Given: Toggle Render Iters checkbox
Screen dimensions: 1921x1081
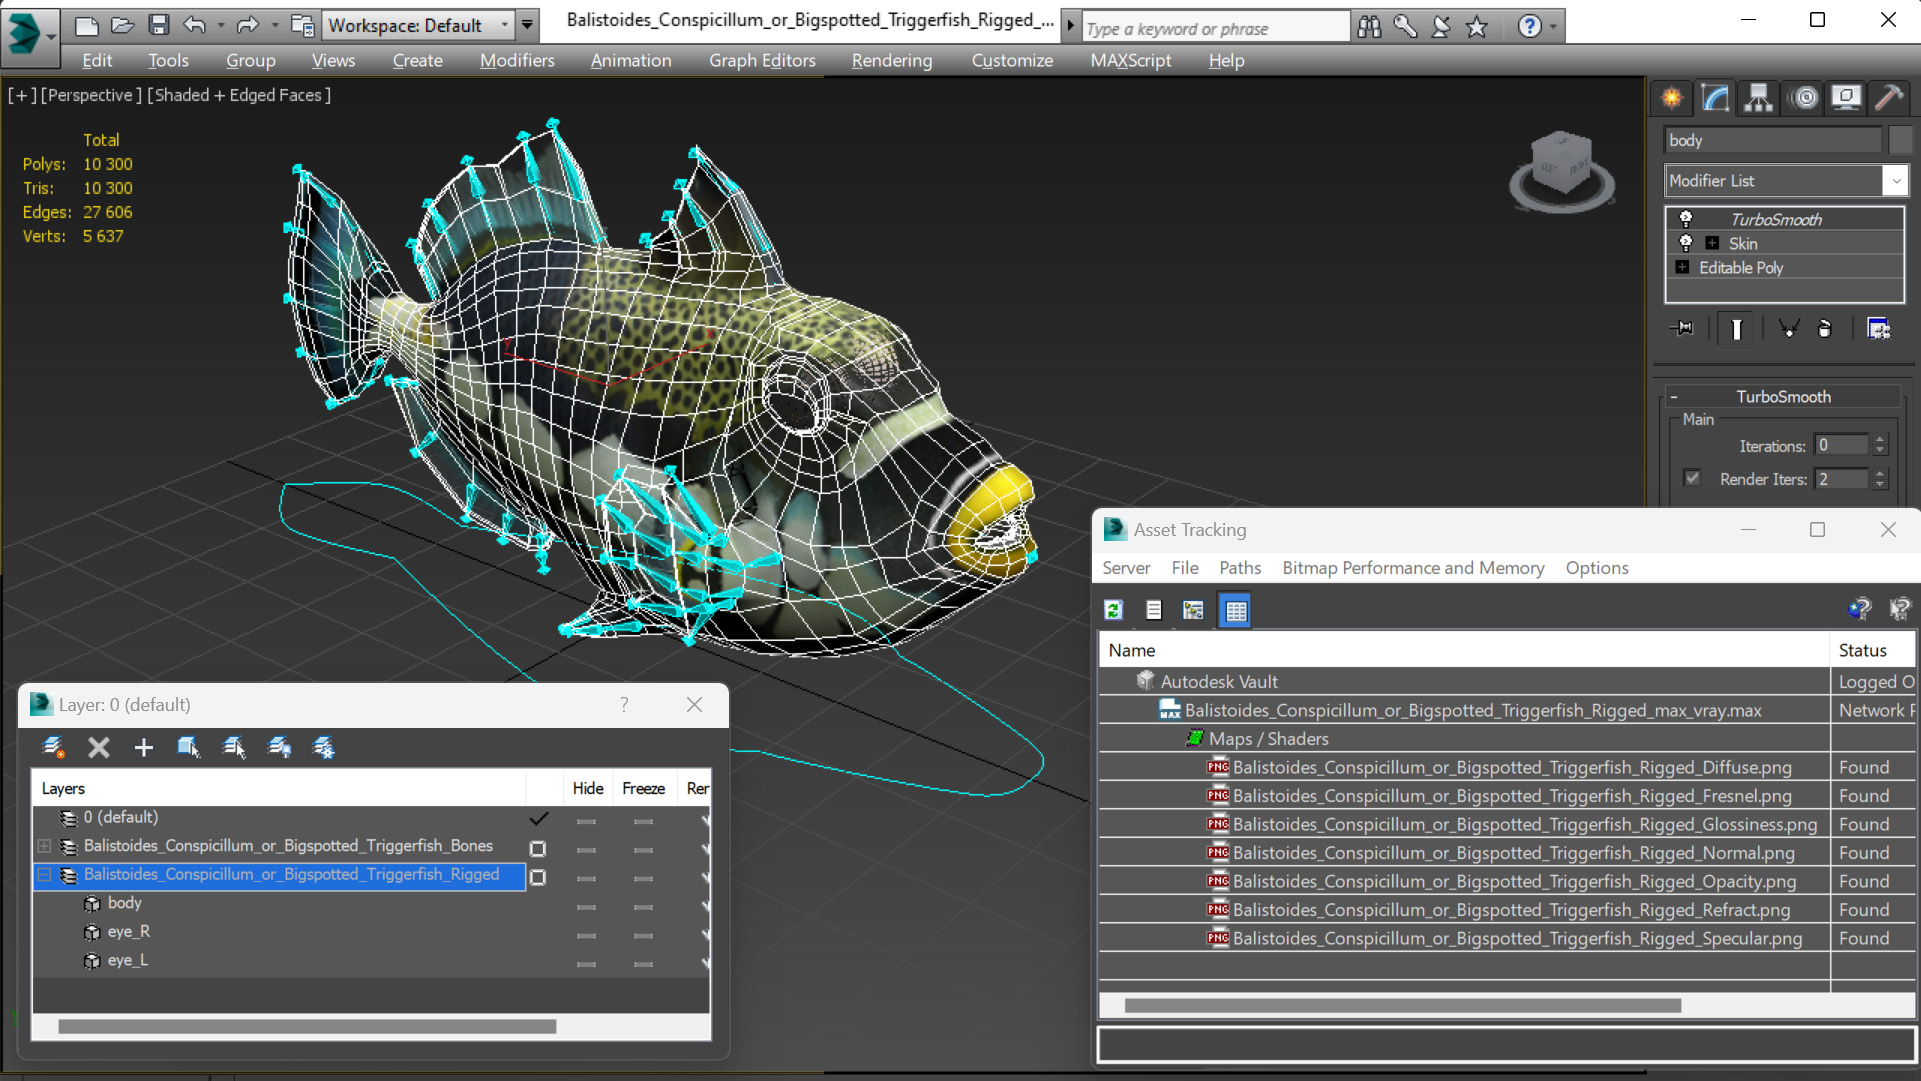Looking at the screenshot, I should [x=1691, y=478].
